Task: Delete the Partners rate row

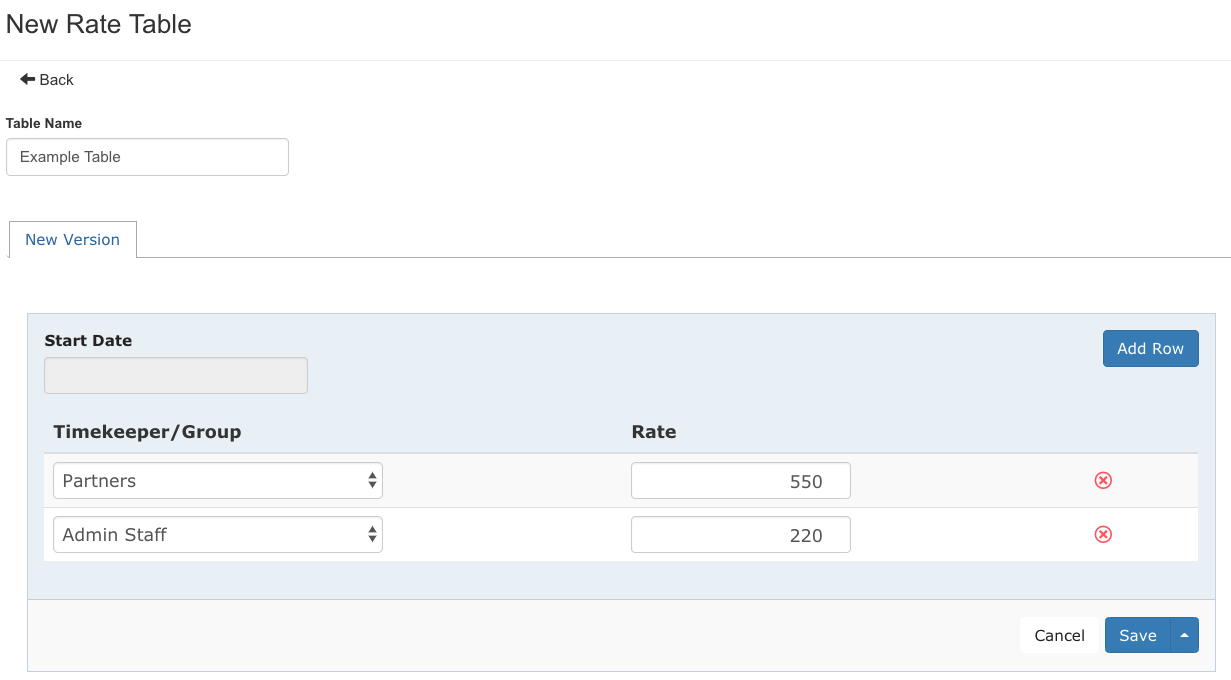Action: 1103,480
